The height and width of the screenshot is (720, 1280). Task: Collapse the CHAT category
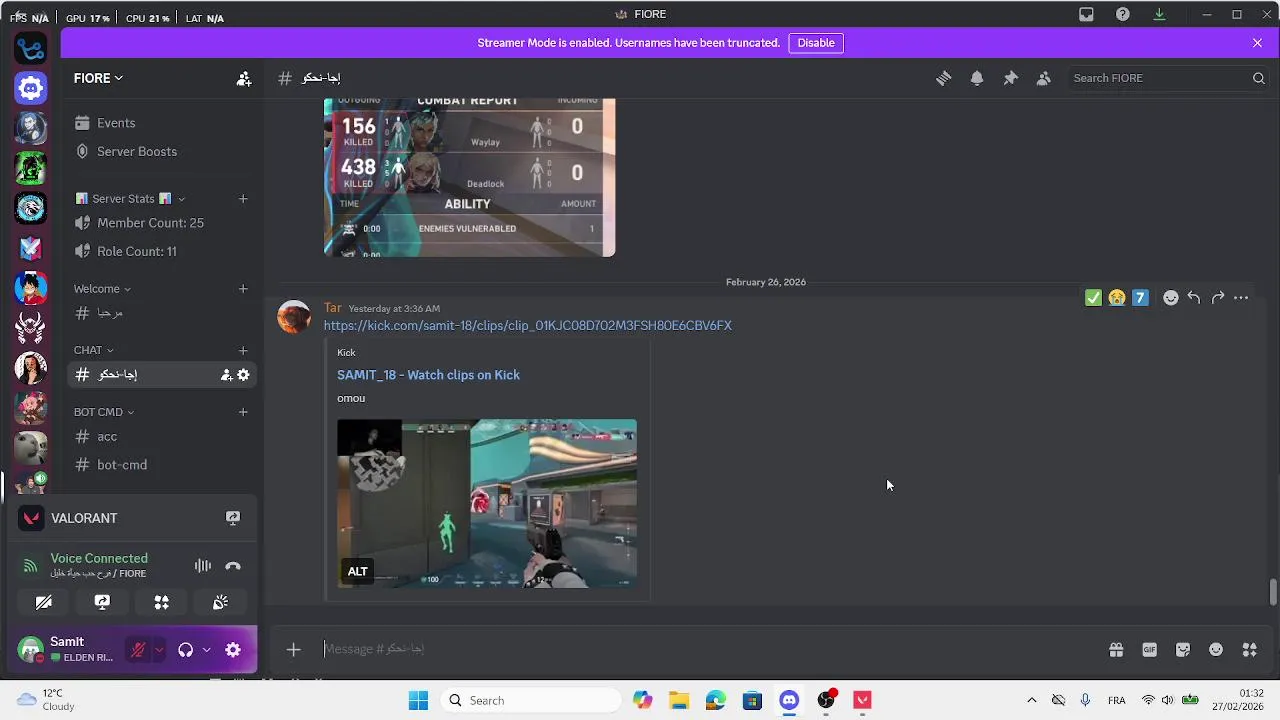click(93, 350)
